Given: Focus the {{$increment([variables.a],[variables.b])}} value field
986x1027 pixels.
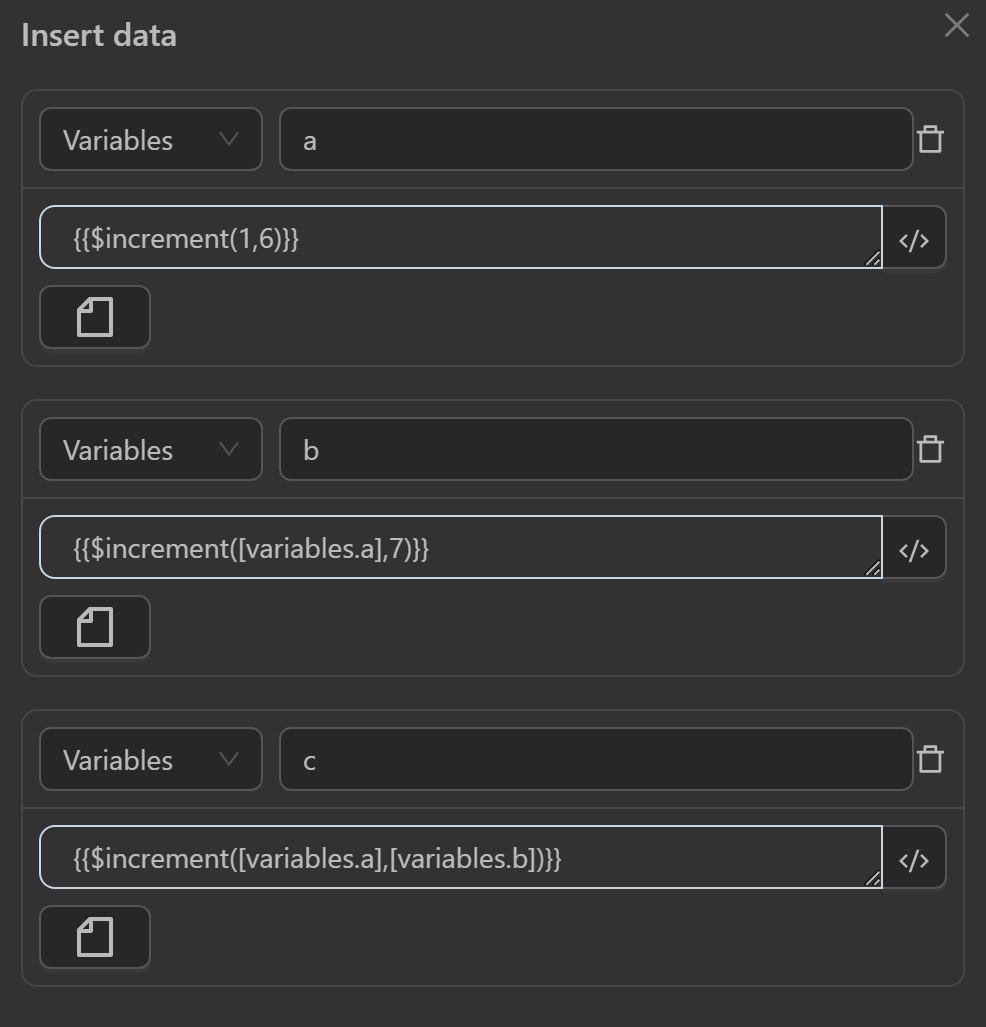Looking at the screenshot, I should pyautogui.click(x=460, y=858).
